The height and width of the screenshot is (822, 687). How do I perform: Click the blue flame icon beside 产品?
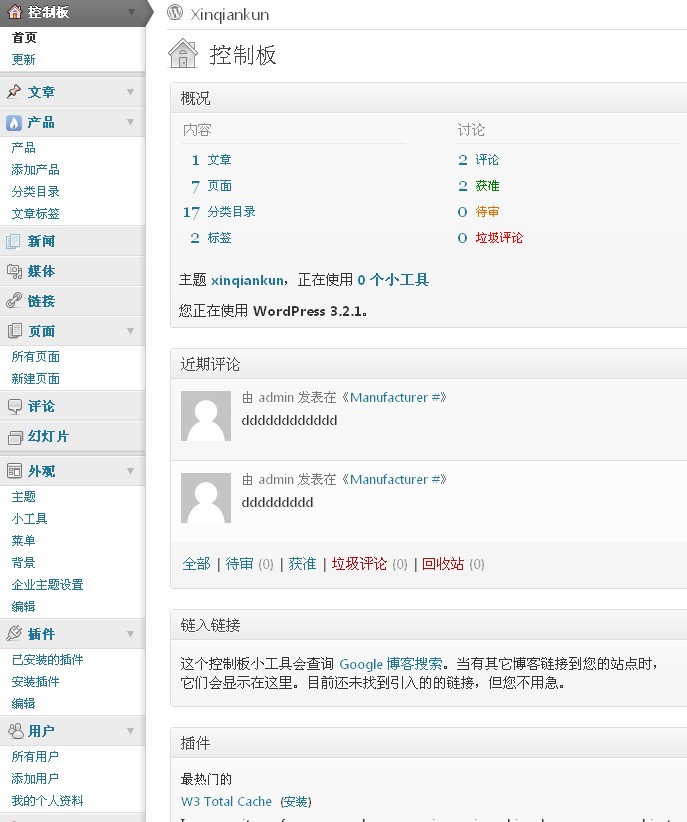(14, 122)
